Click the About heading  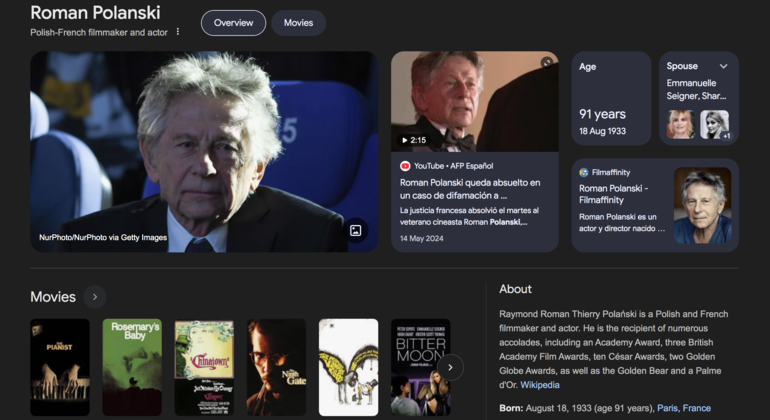(515, 289)
